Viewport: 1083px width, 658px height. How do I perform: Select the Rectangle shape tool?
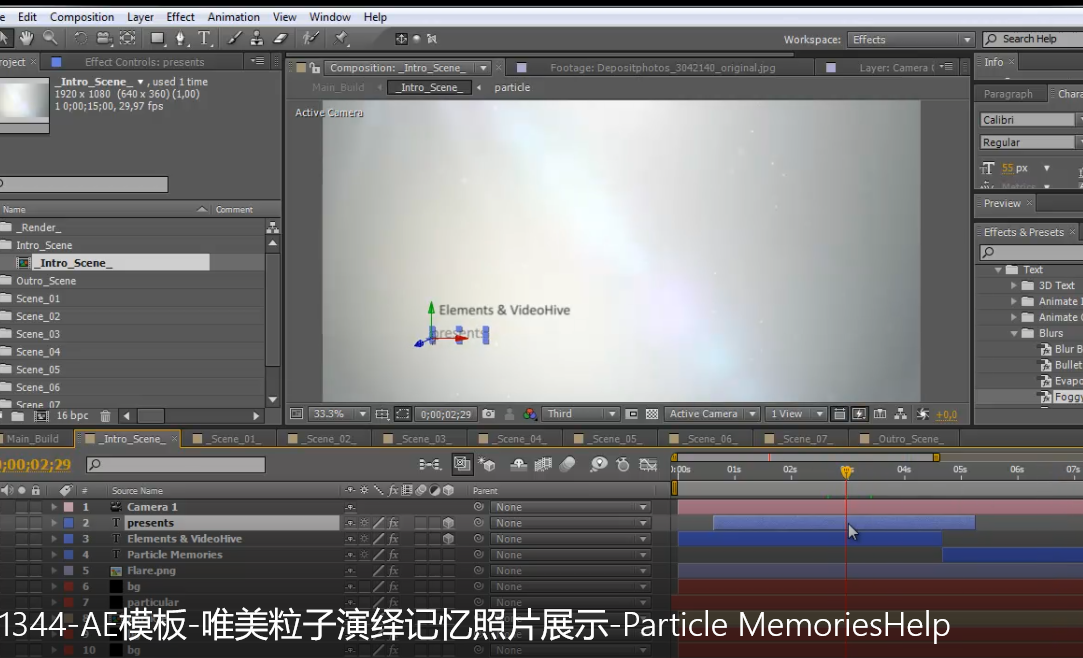click(157, 39)
